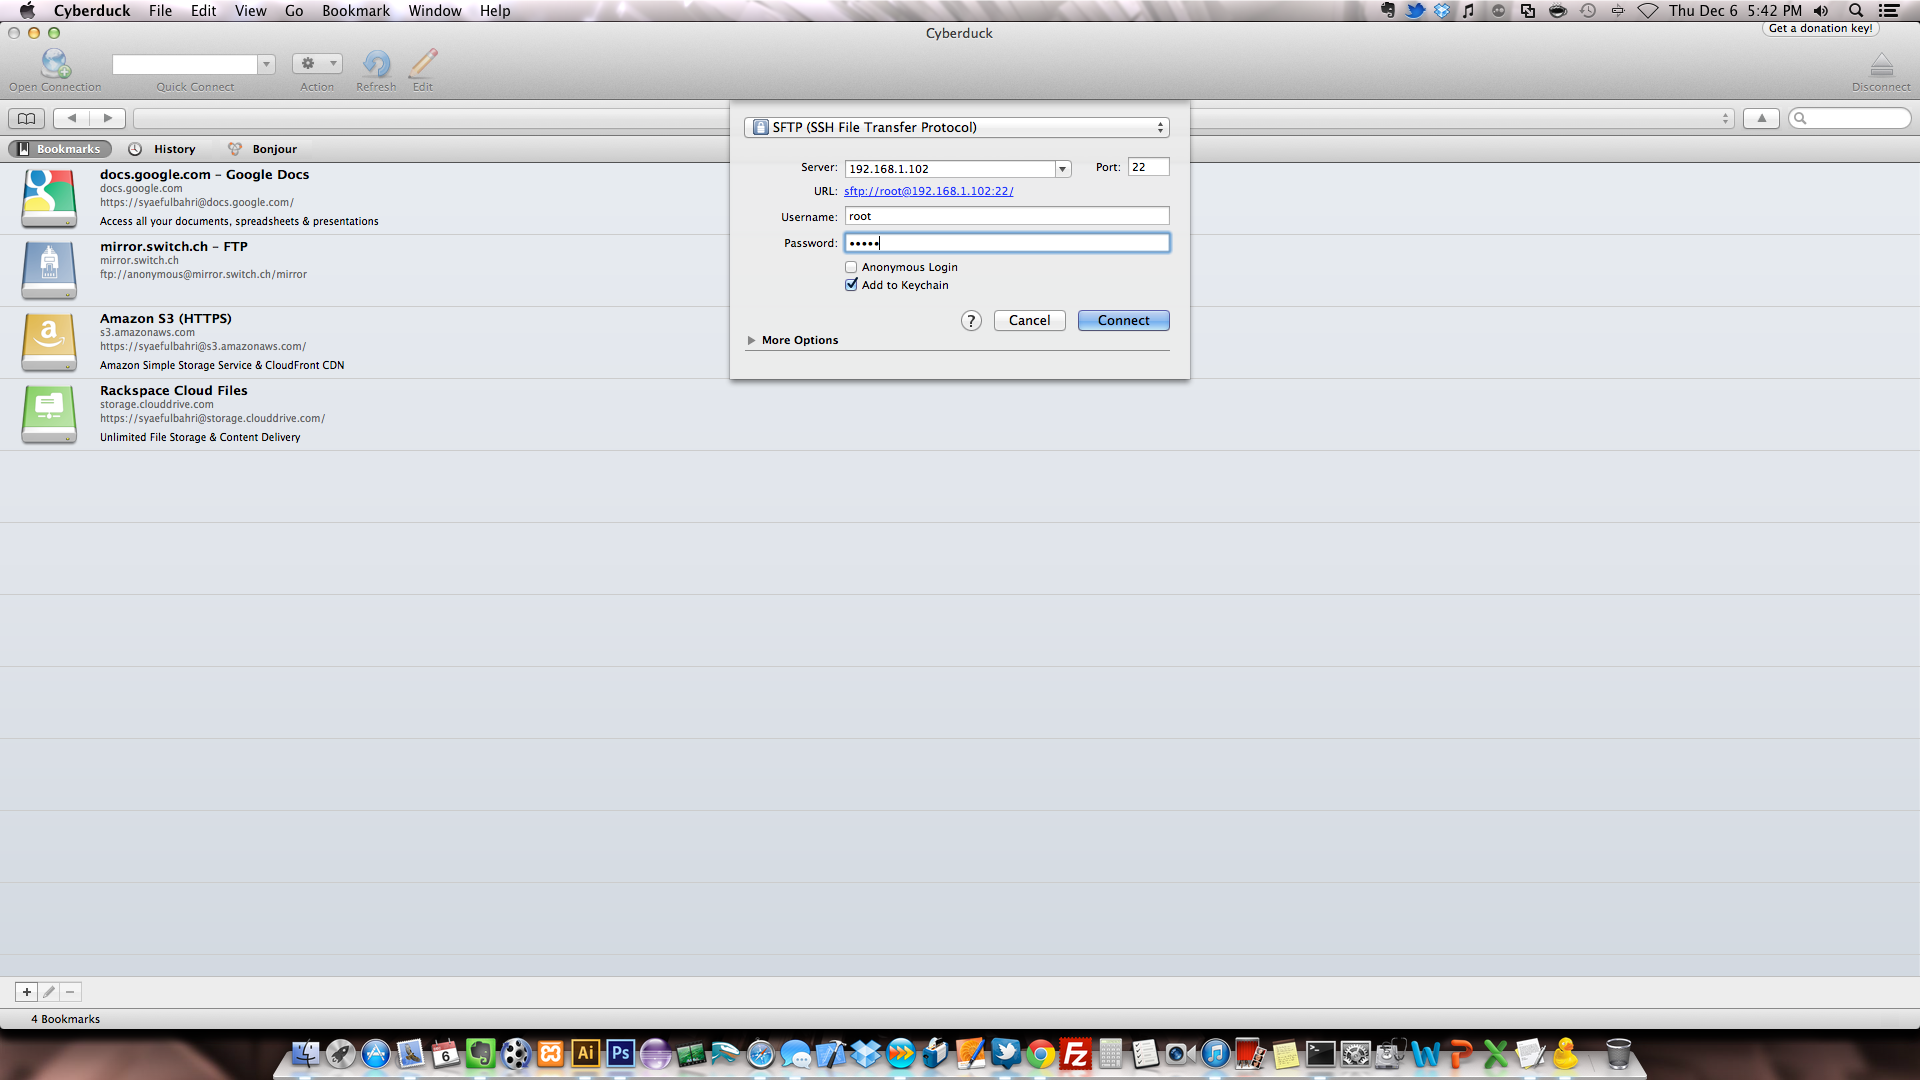
Task: Click the Open Connection globe icon
Action: (55, 64)
